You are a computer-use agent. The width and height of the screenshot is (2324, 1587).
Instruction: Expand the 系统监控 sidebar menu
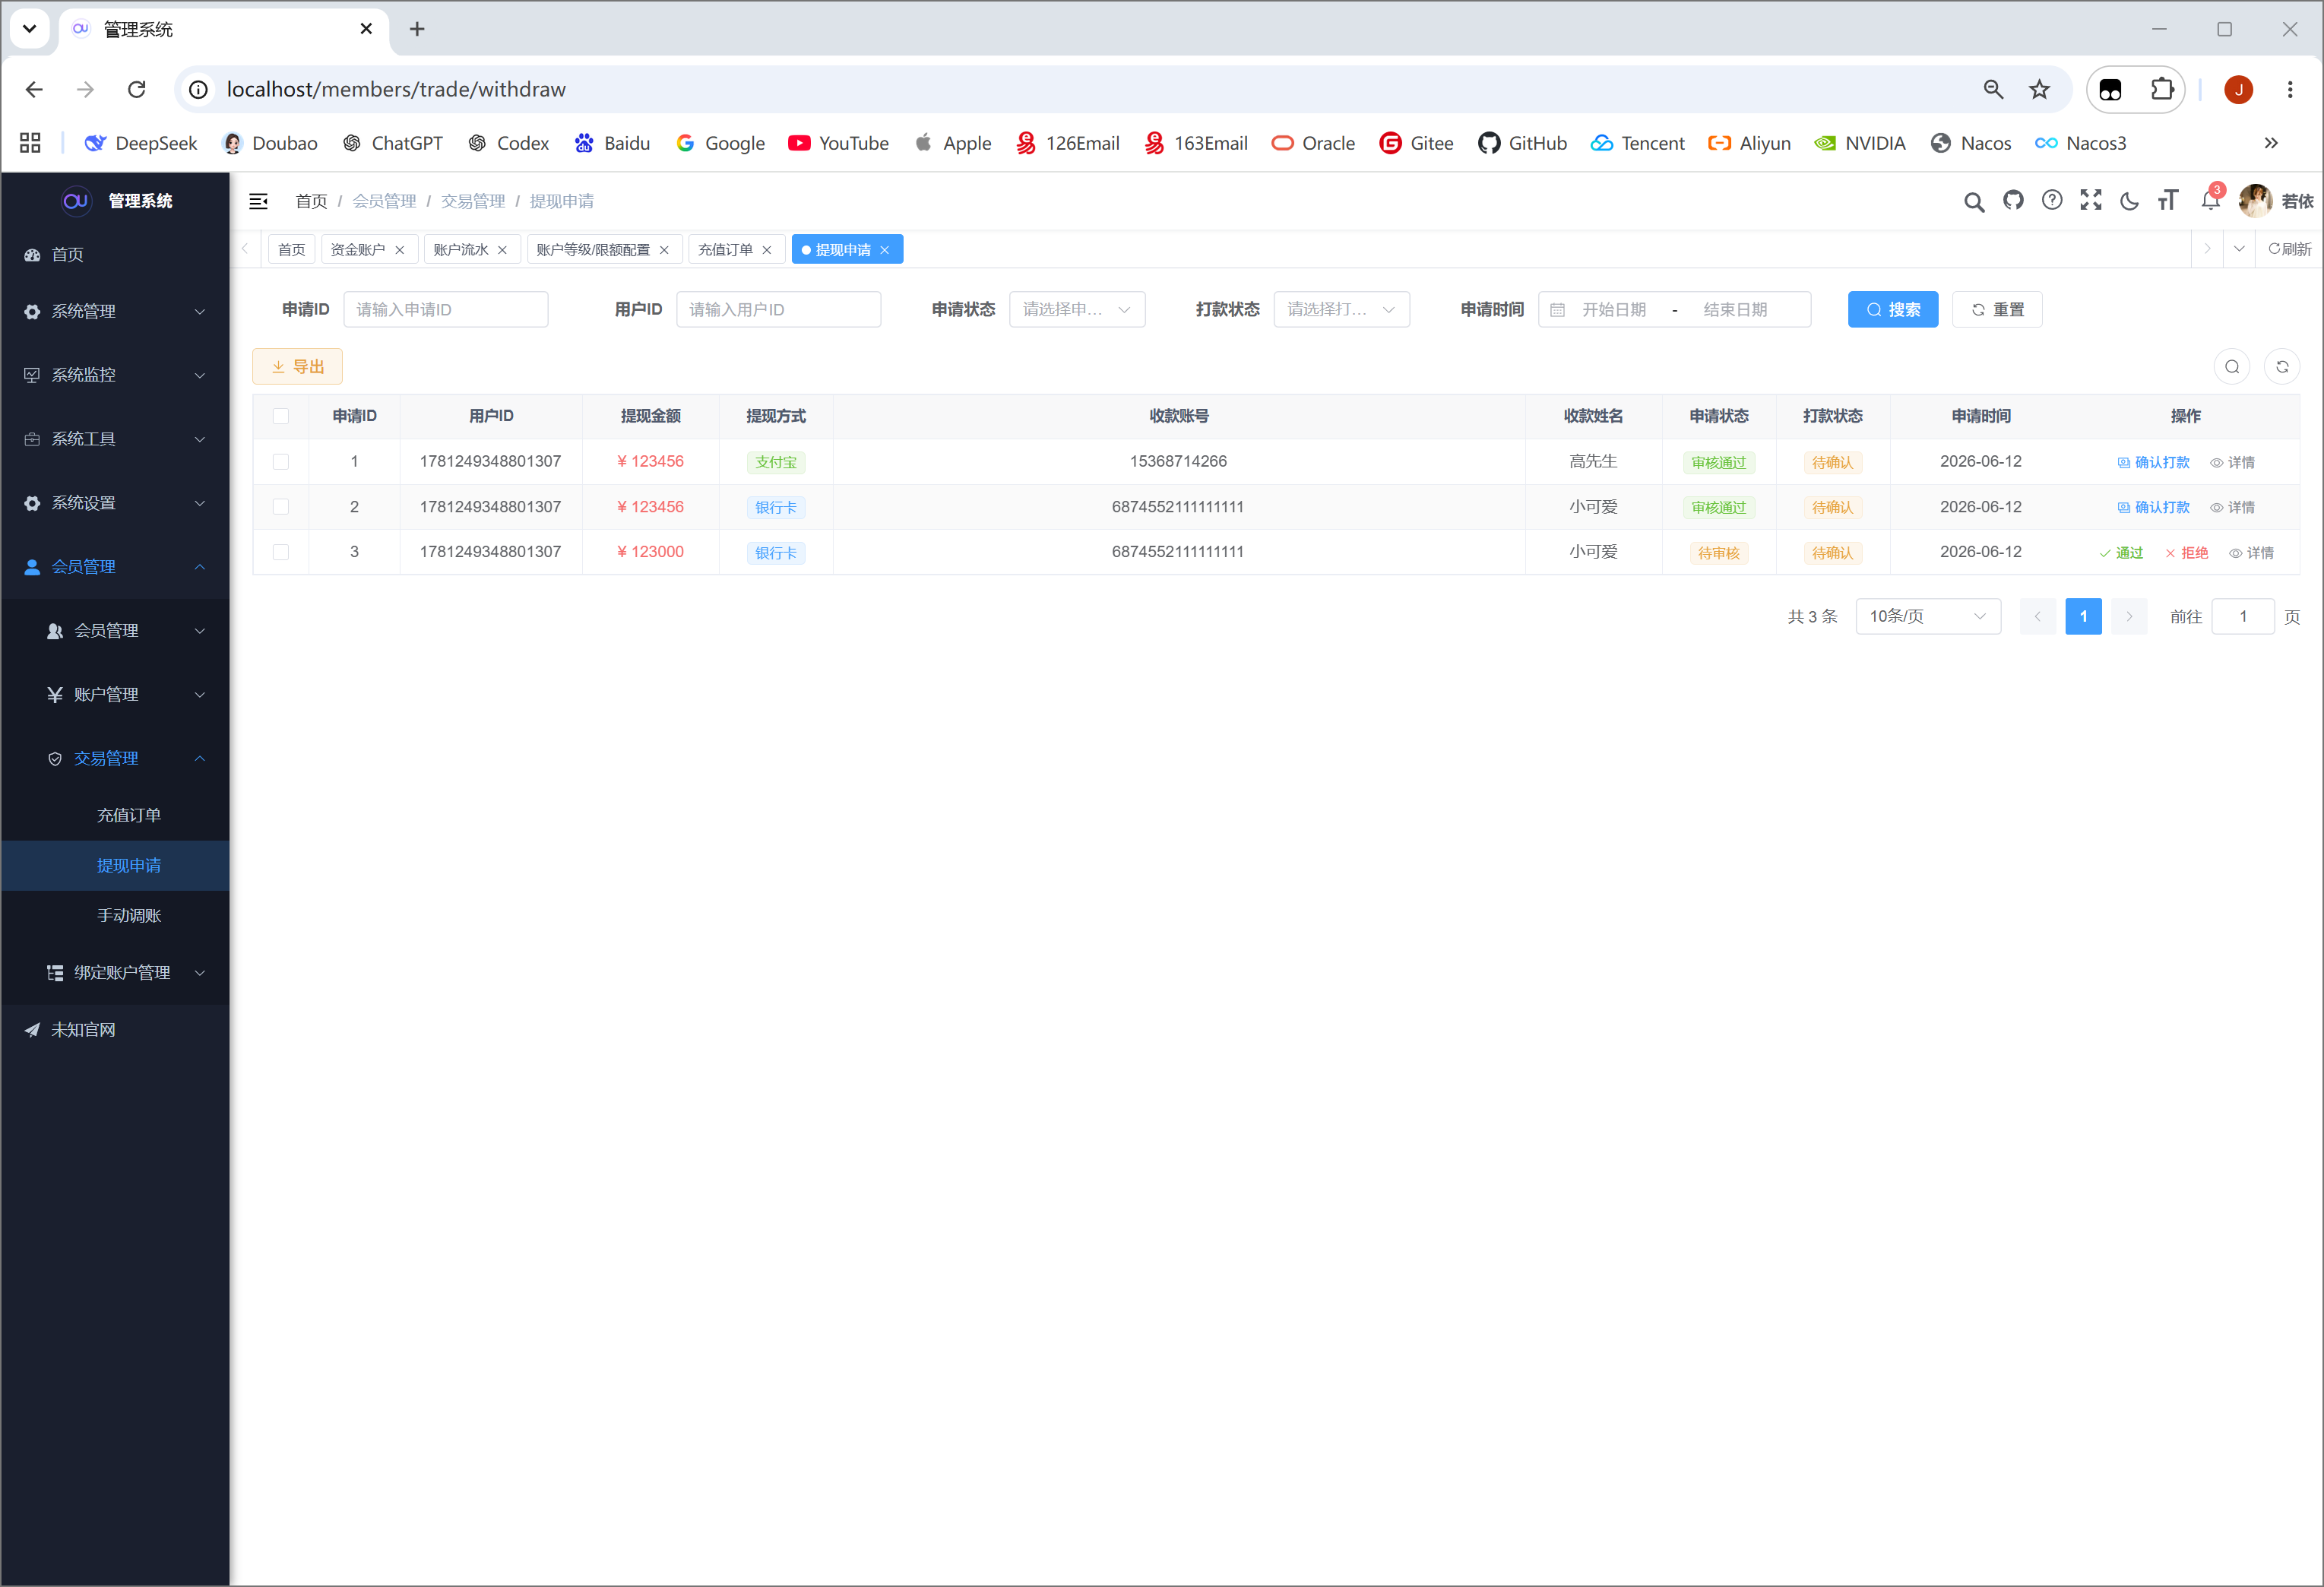click(115, 375)
